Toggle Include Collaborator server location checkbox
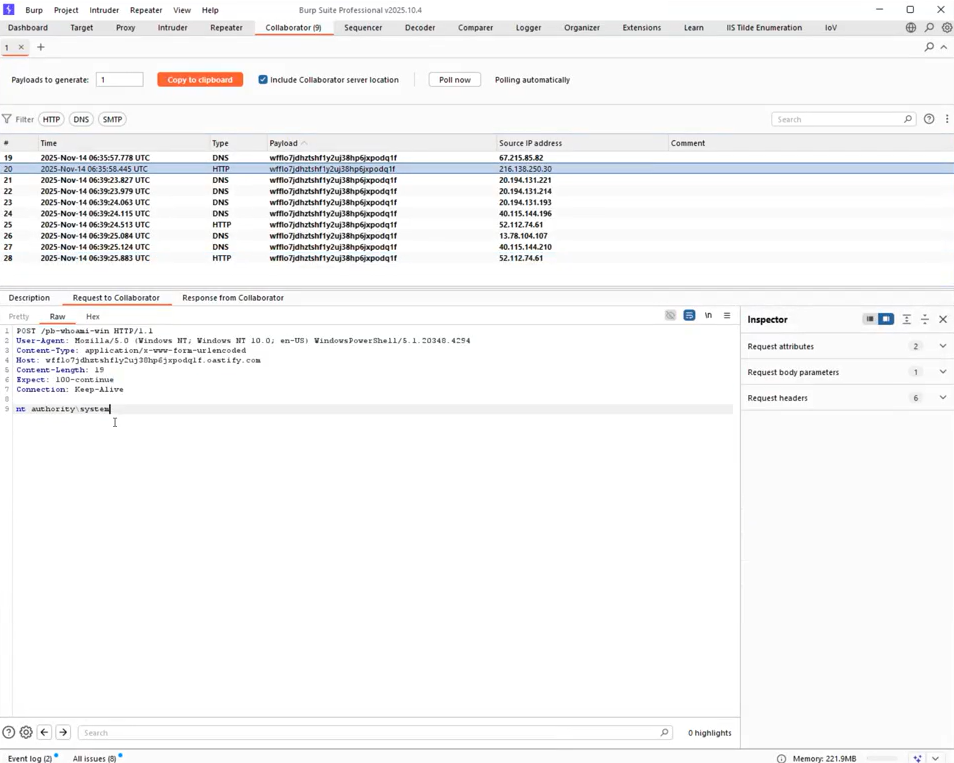954x763 pixels. click(x=263, y=80)
